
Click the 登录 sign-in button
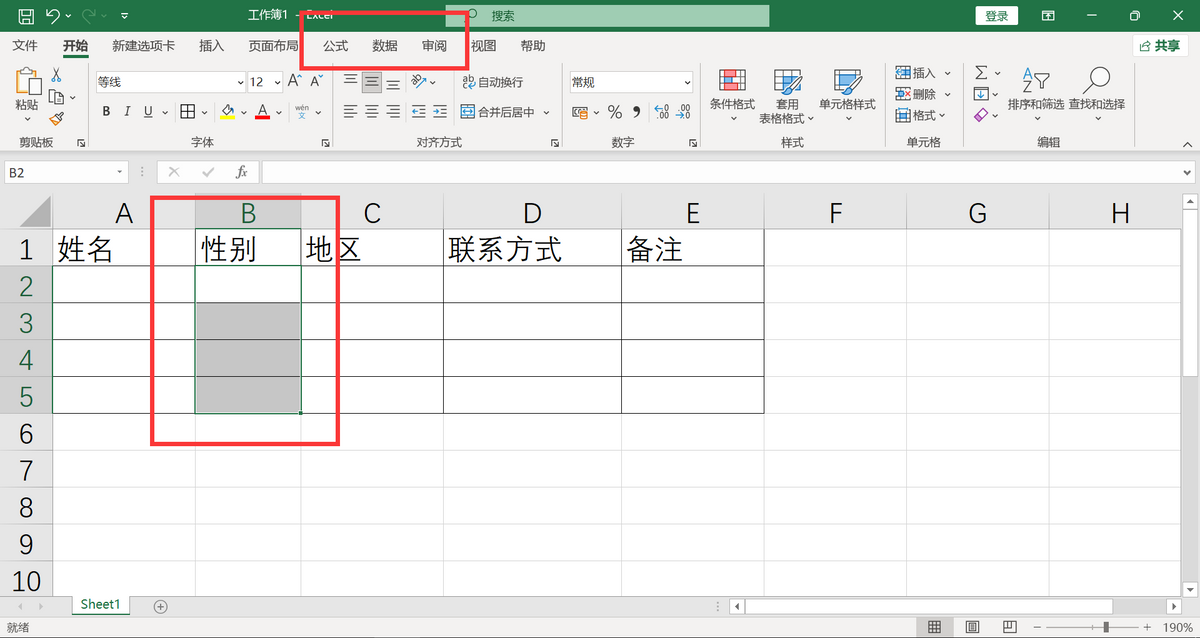(x=997, y=16)
